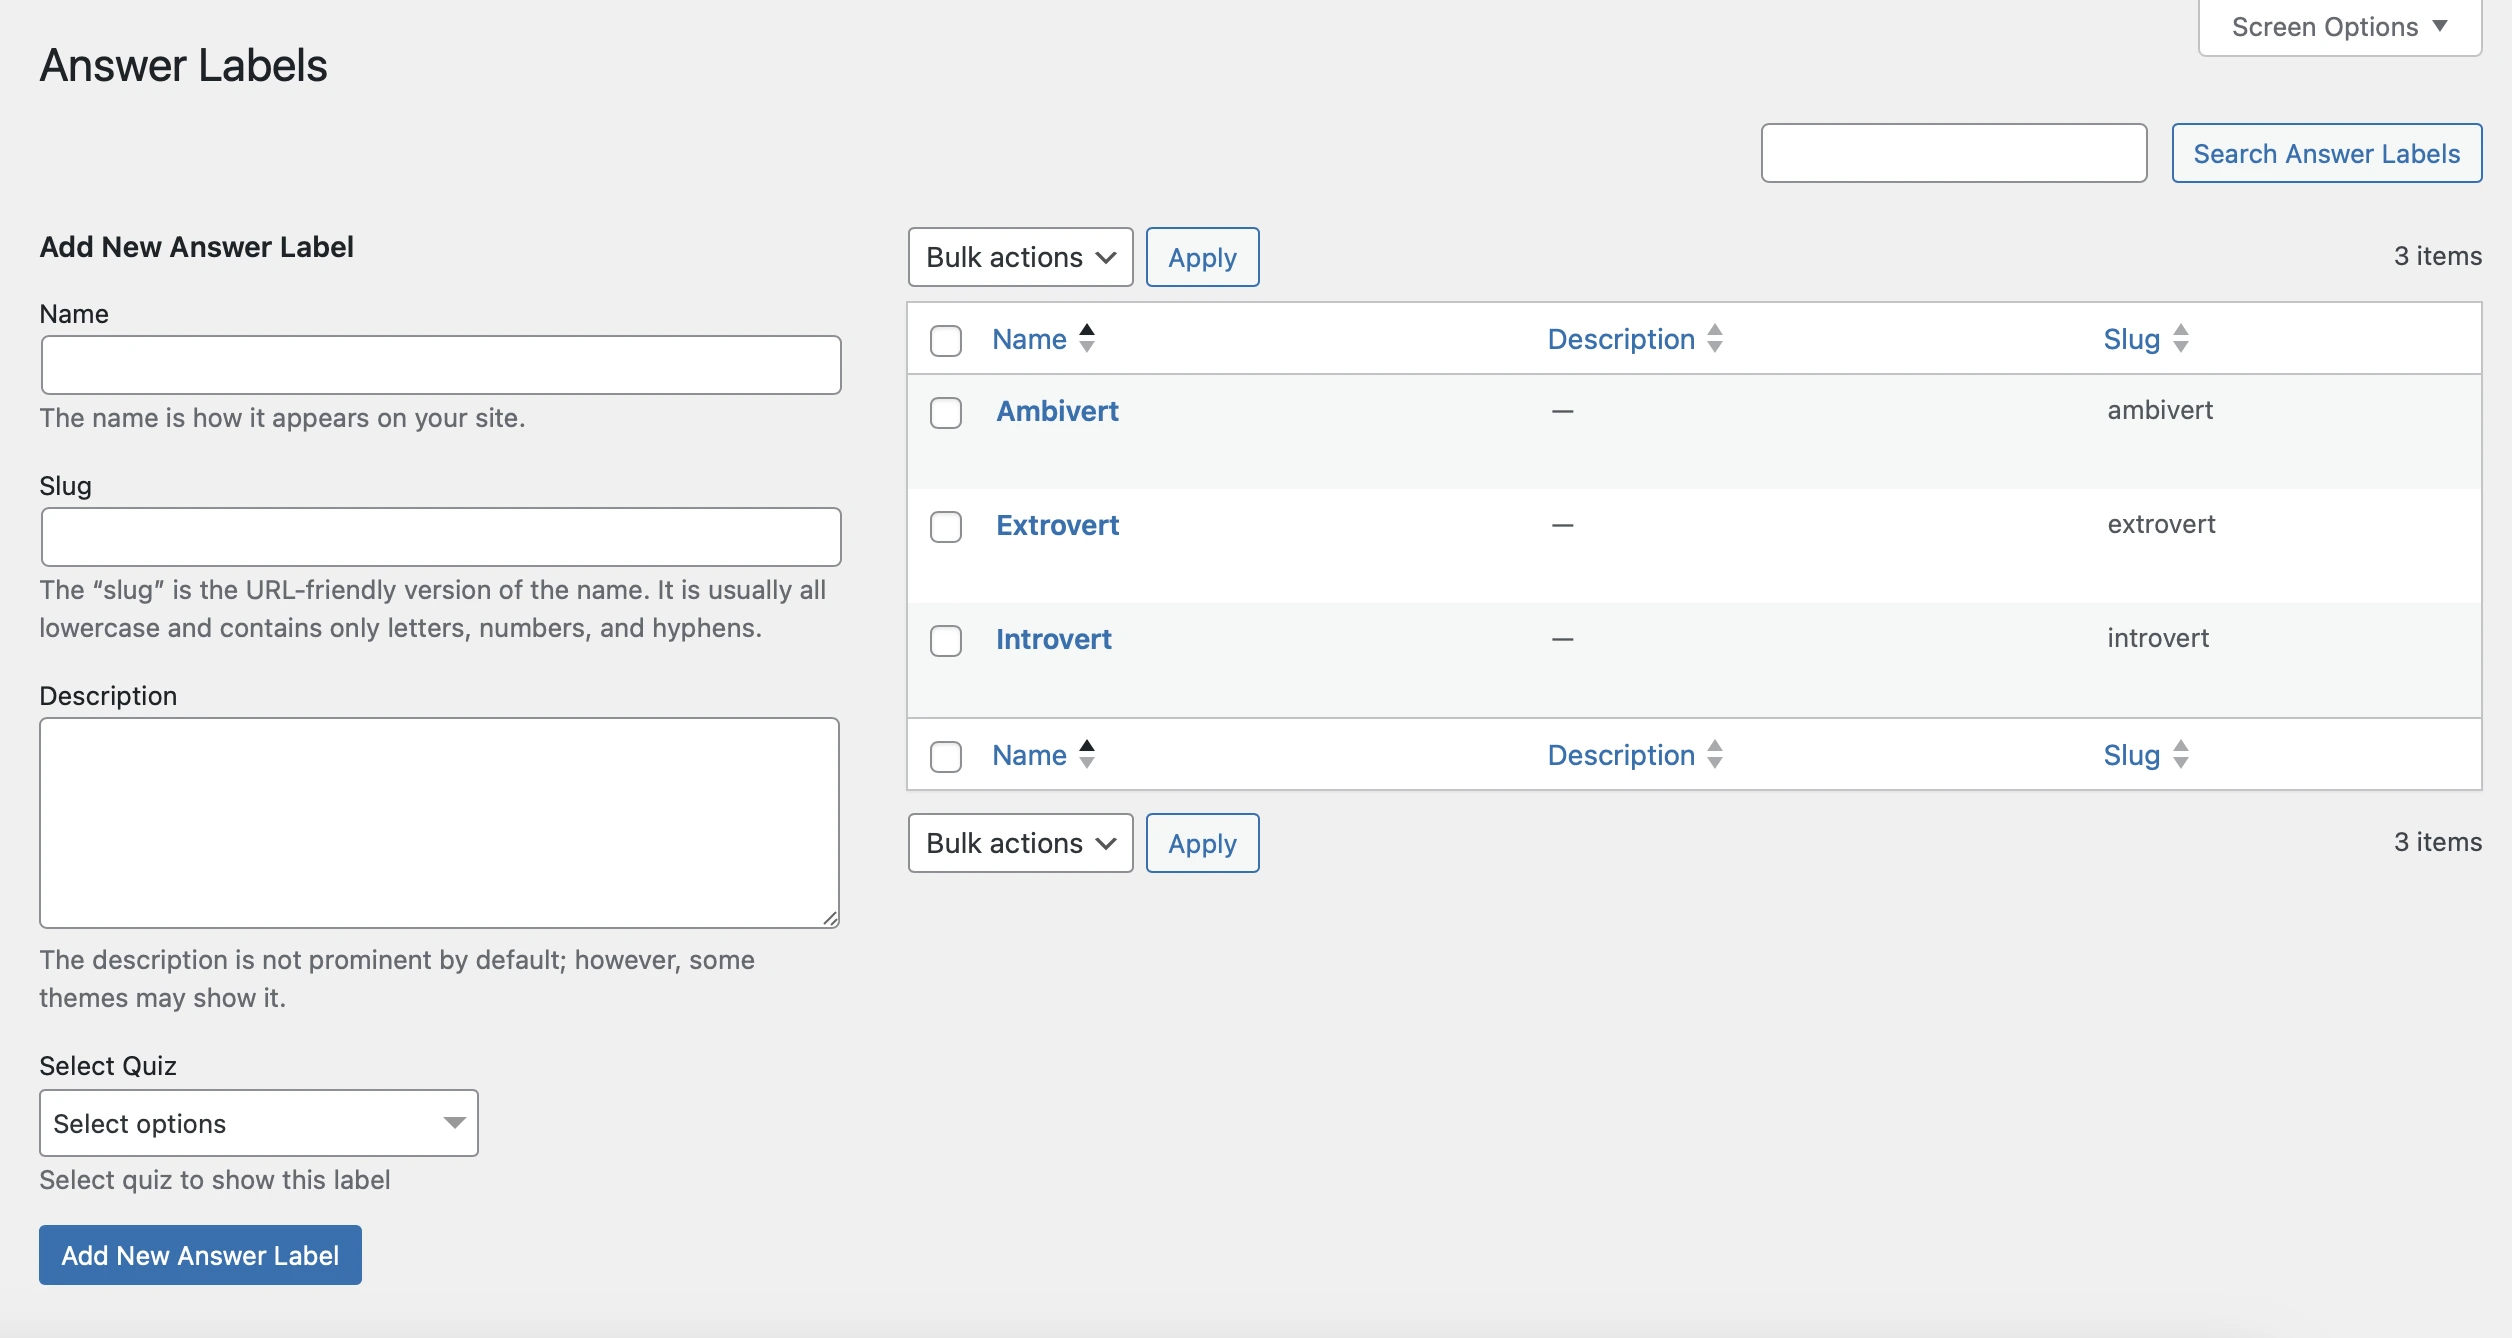
Task: Open the top Bulk actions dropdown
Action: (1020, 258)
